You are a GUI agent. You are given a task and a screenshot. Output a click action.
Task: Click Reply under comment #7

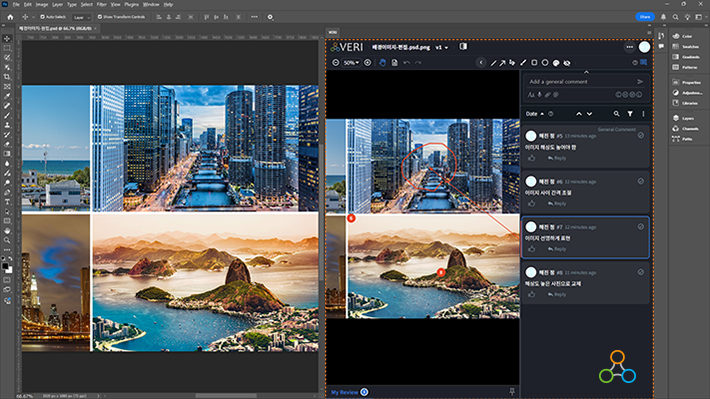pos(557,249)
